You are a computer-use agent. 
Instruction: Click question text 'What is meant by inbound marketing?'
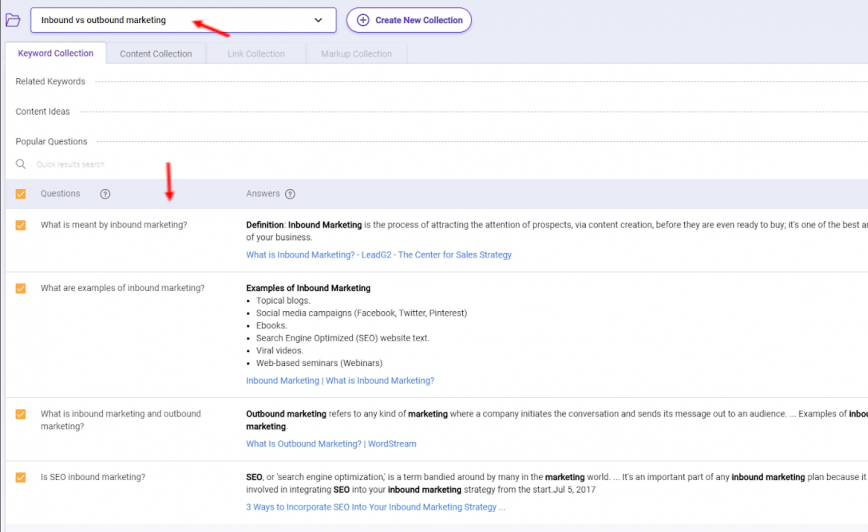tap(113, 225)
